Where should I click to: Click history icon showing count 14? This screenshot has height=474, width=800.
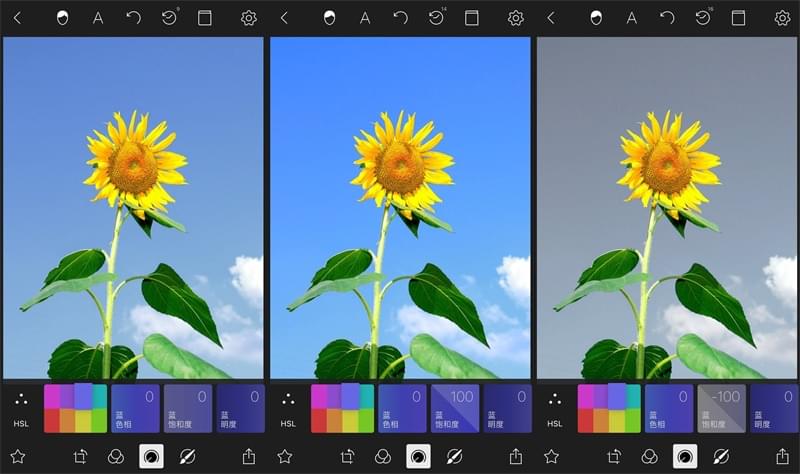click(x=437, y=18)
